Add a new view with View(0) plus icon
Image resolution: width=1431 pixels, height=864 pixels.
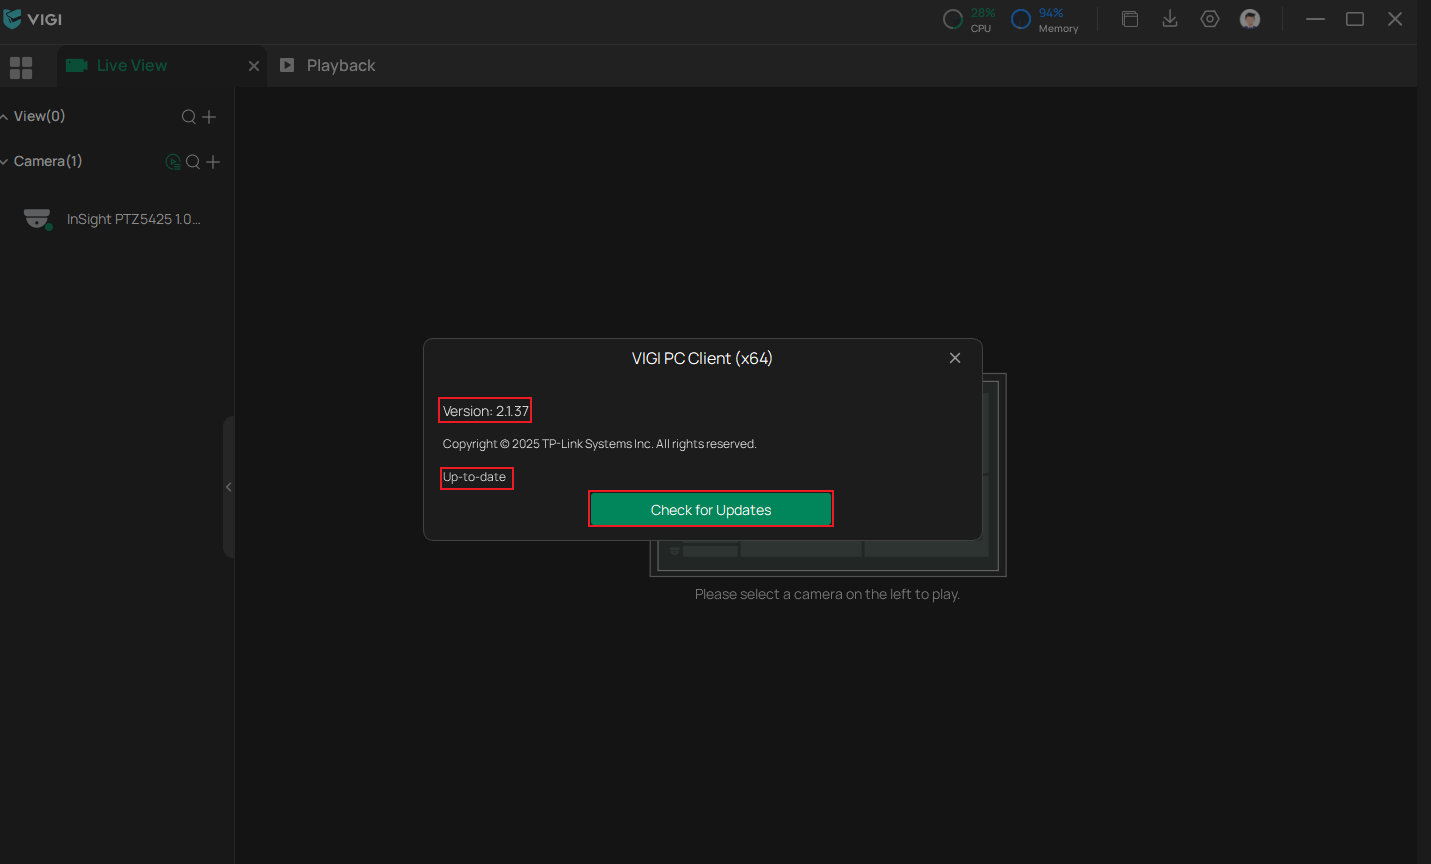click(x=209, y=117)
